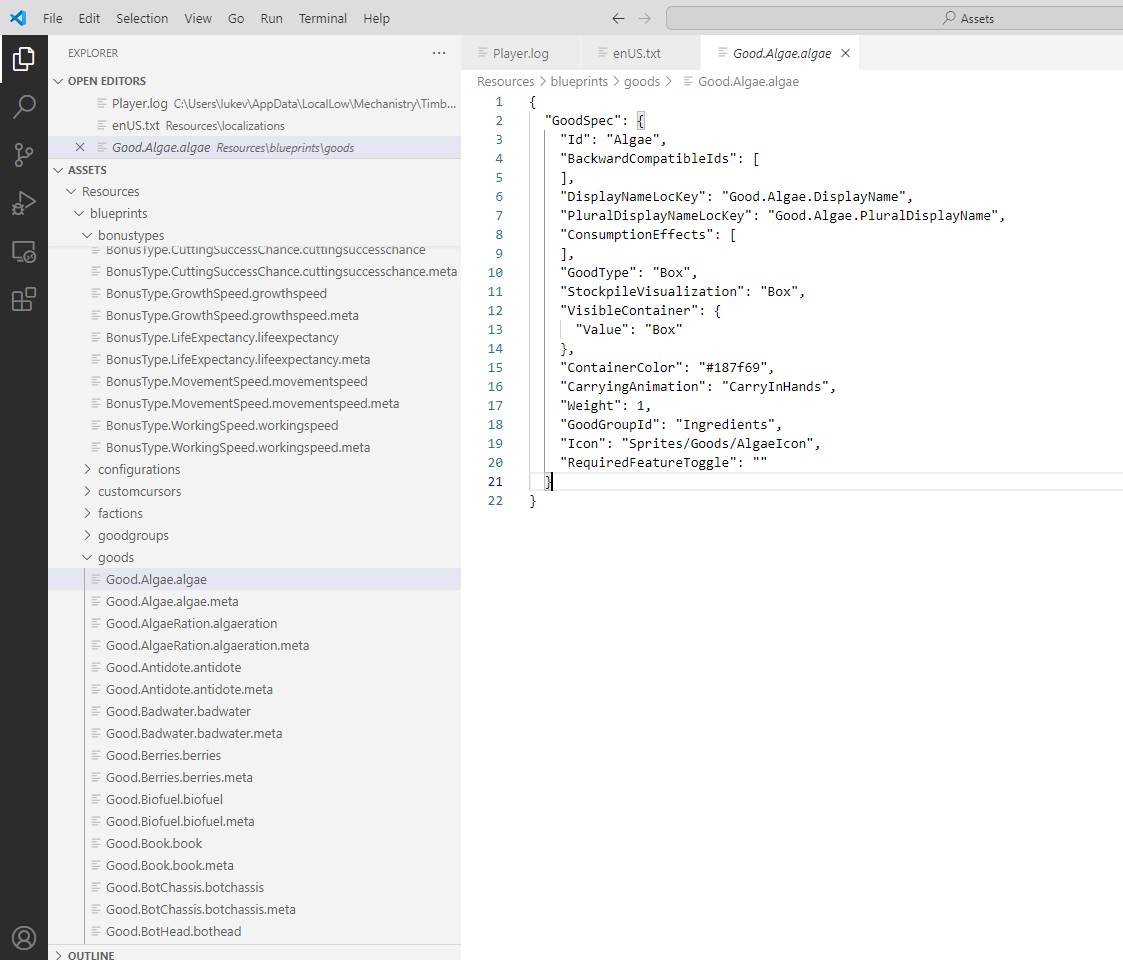Screen dimensions: 1123x960
Task: Click the "#187f69" color value text
Action: pyautogui.click(x=732, y=368)
